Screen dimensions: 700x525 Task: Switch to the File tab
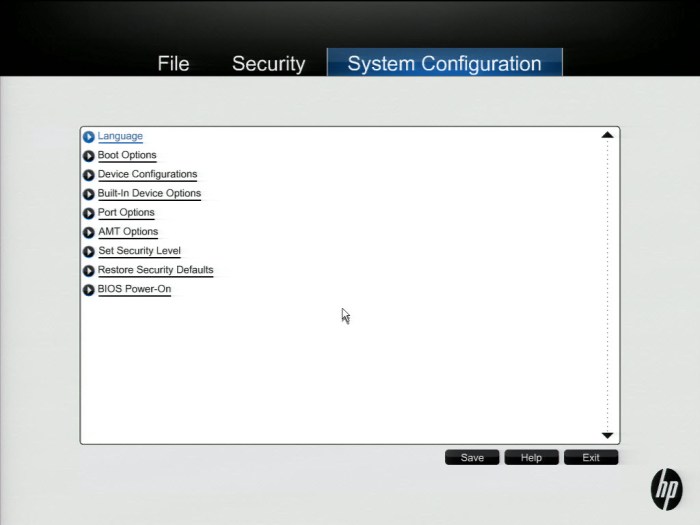[x=173, y=63]
